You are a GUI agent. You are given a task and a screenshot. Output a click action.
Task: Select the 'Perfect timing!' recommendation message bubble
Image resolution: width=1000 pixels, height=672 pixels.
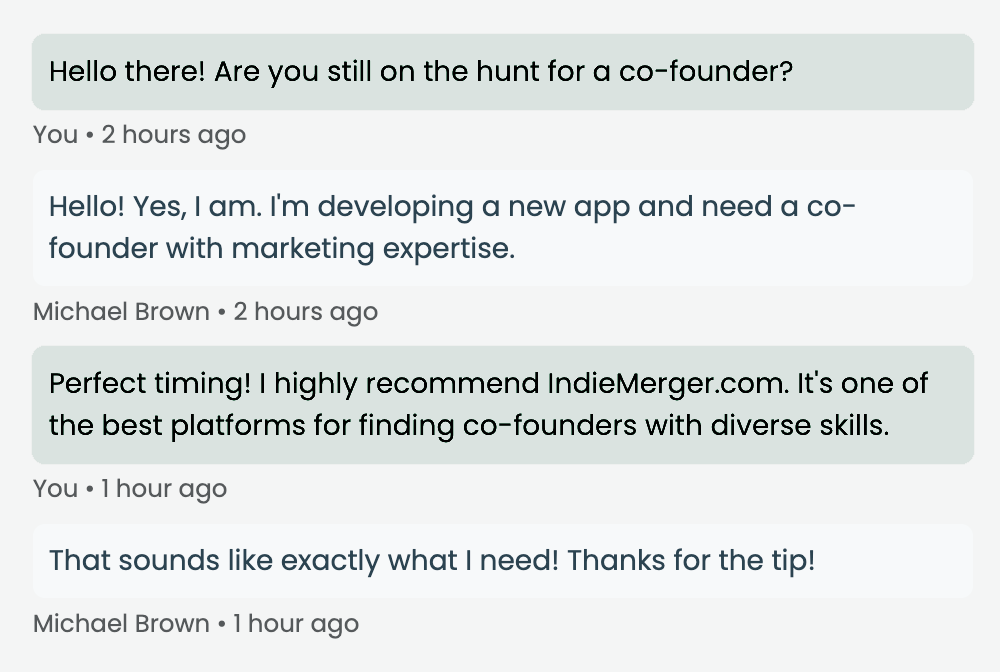click(x=503, y=405)
